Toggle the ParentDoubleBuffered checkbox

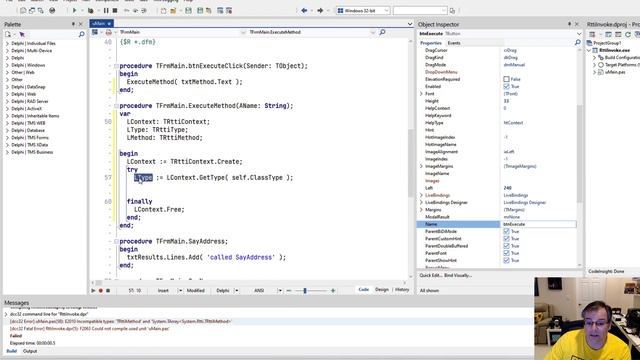[x=506, y=246]
